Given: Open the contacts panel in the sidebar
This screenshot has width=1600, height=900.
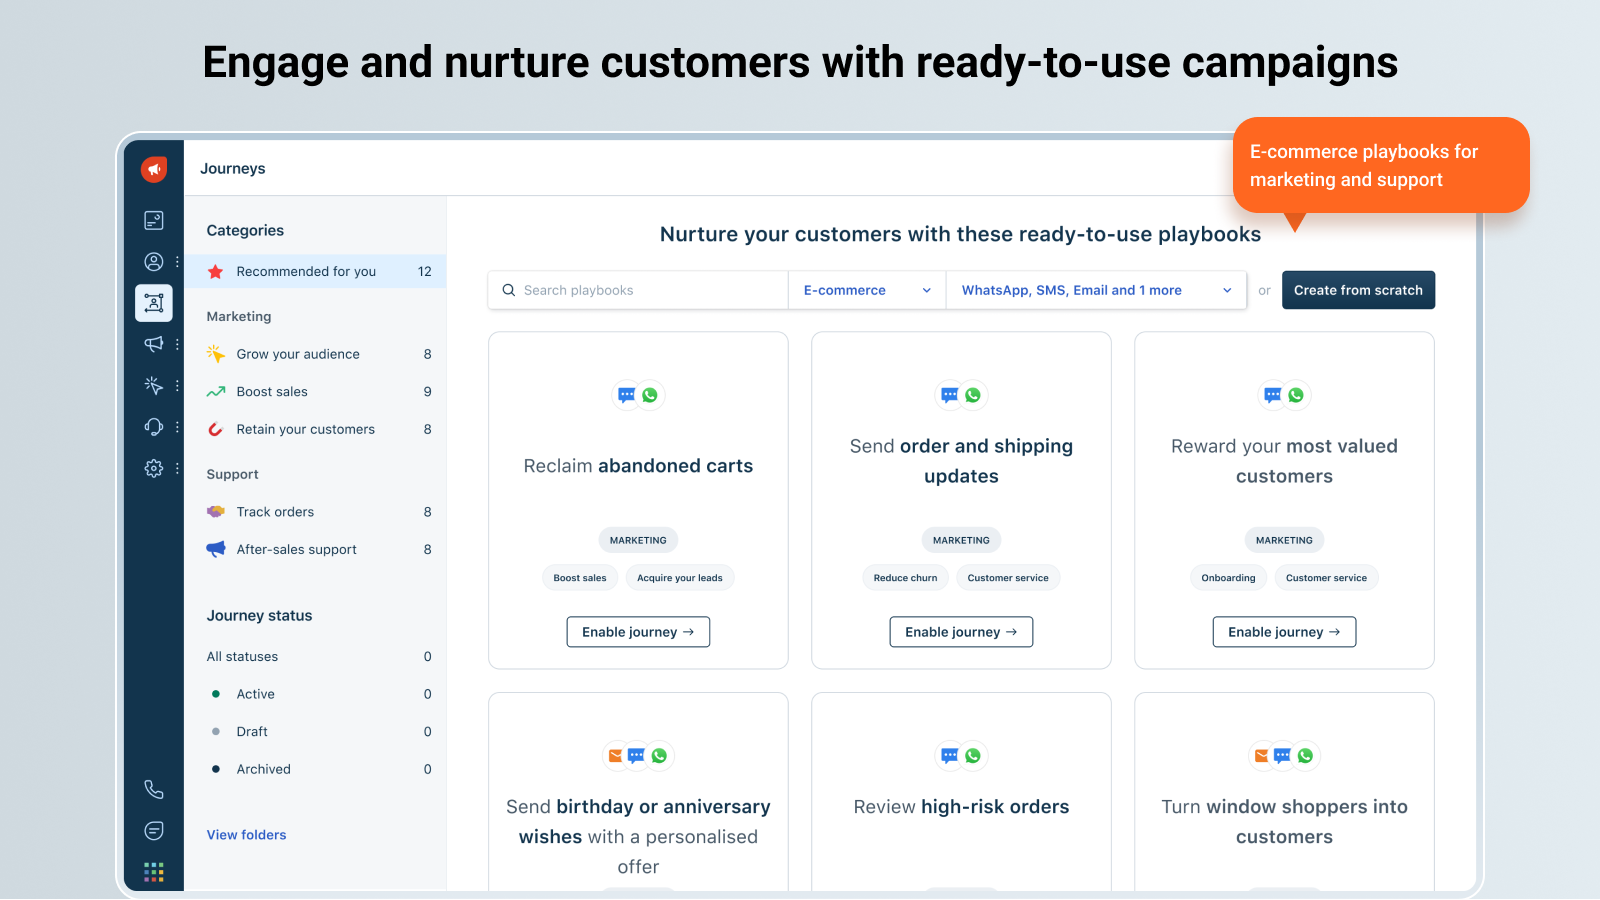Looking at the screenshot, I should 153,262.
